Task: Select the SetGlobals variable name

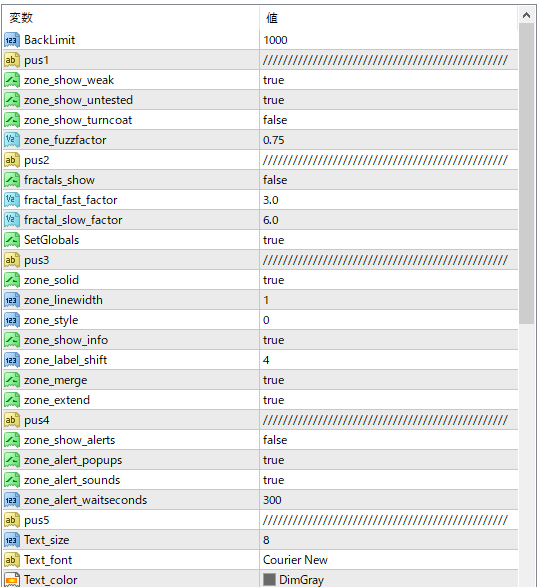Action: tap(51, 240)
